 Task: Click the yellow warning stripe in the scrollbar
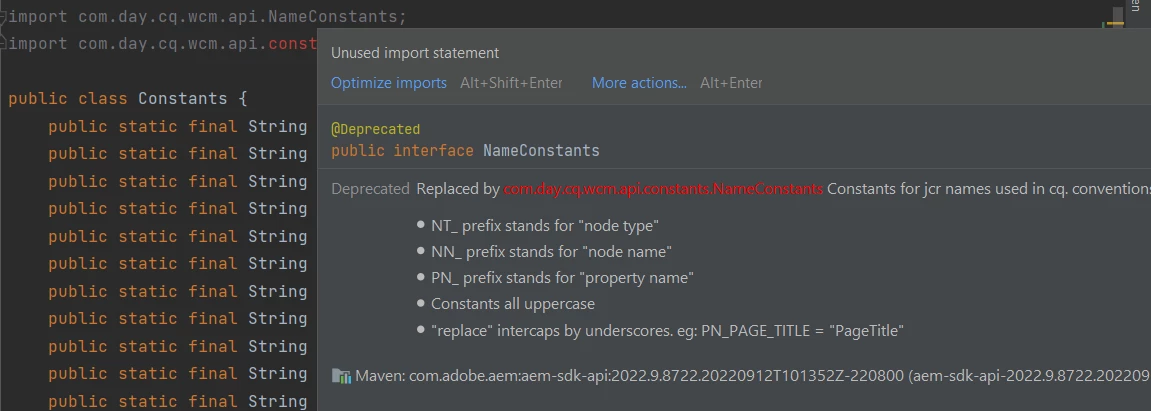point(1115,23)
